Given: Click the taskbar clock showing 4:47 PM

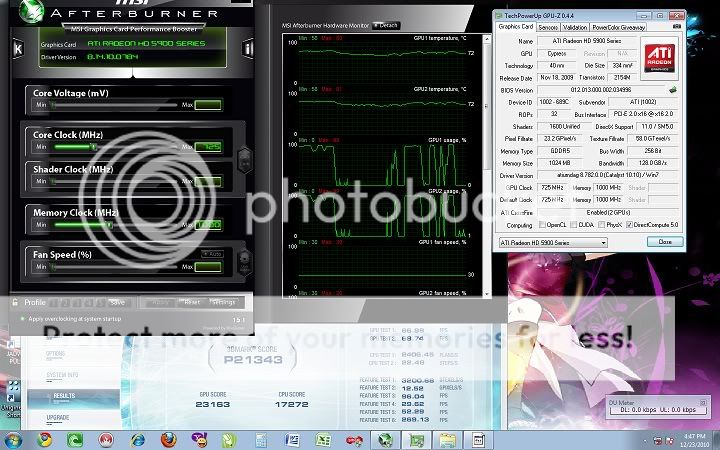Looking at the screenshot, I should 693,440.
